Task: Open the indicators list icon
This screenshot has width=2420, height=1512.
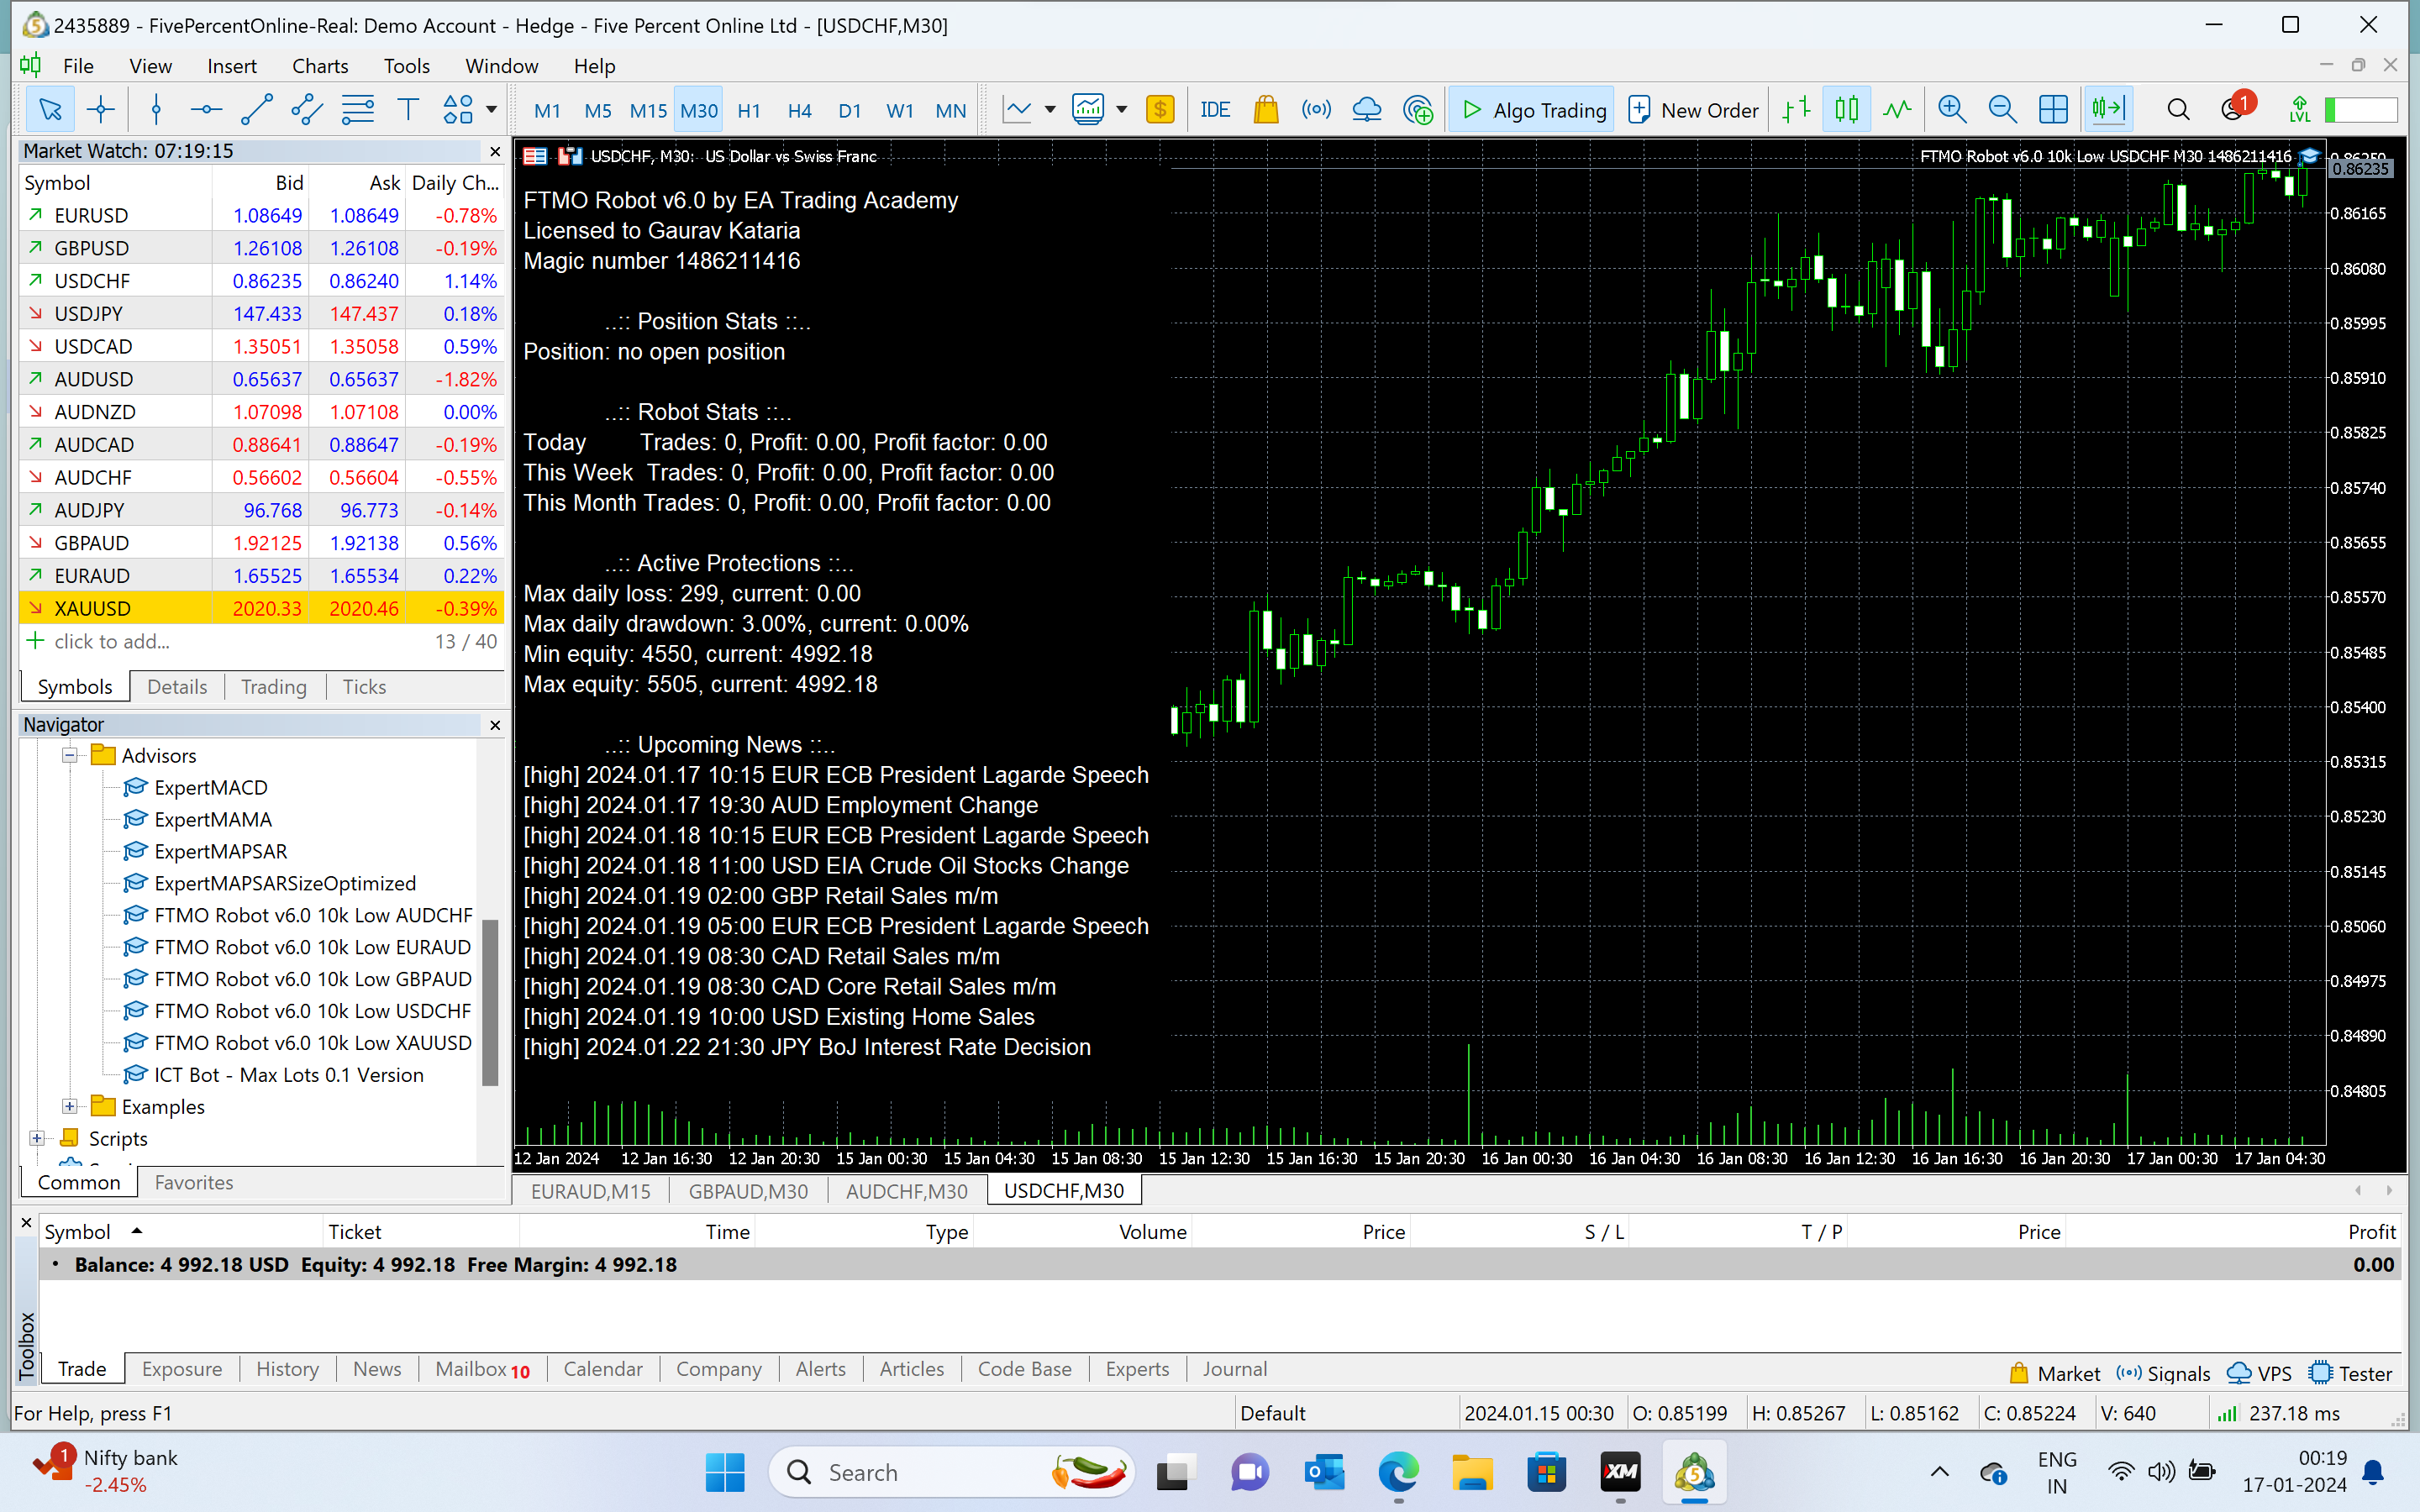Action: pos(1088,110)
